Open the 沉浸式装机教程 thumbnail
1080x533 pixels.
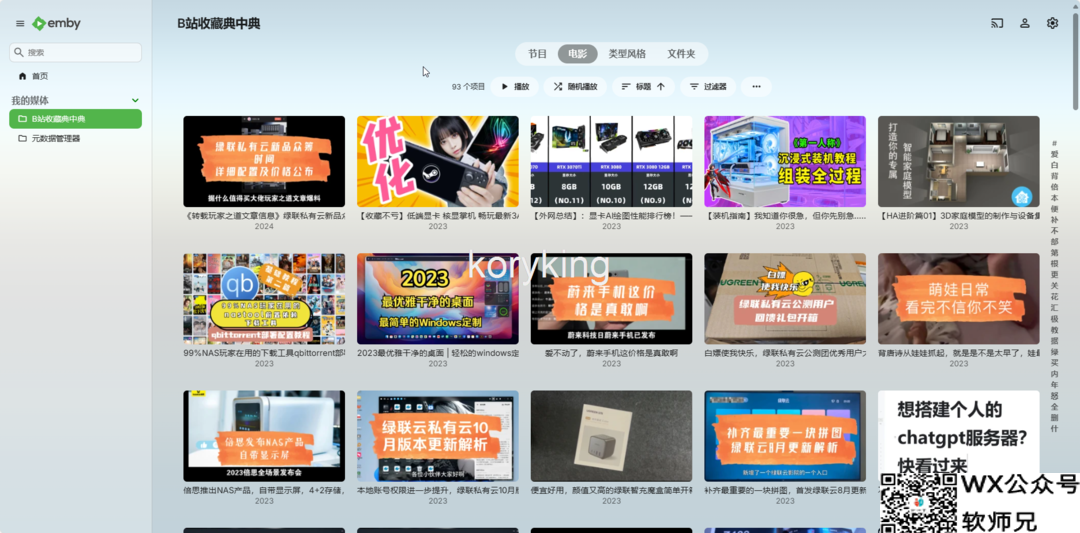(x=785, y=161)
